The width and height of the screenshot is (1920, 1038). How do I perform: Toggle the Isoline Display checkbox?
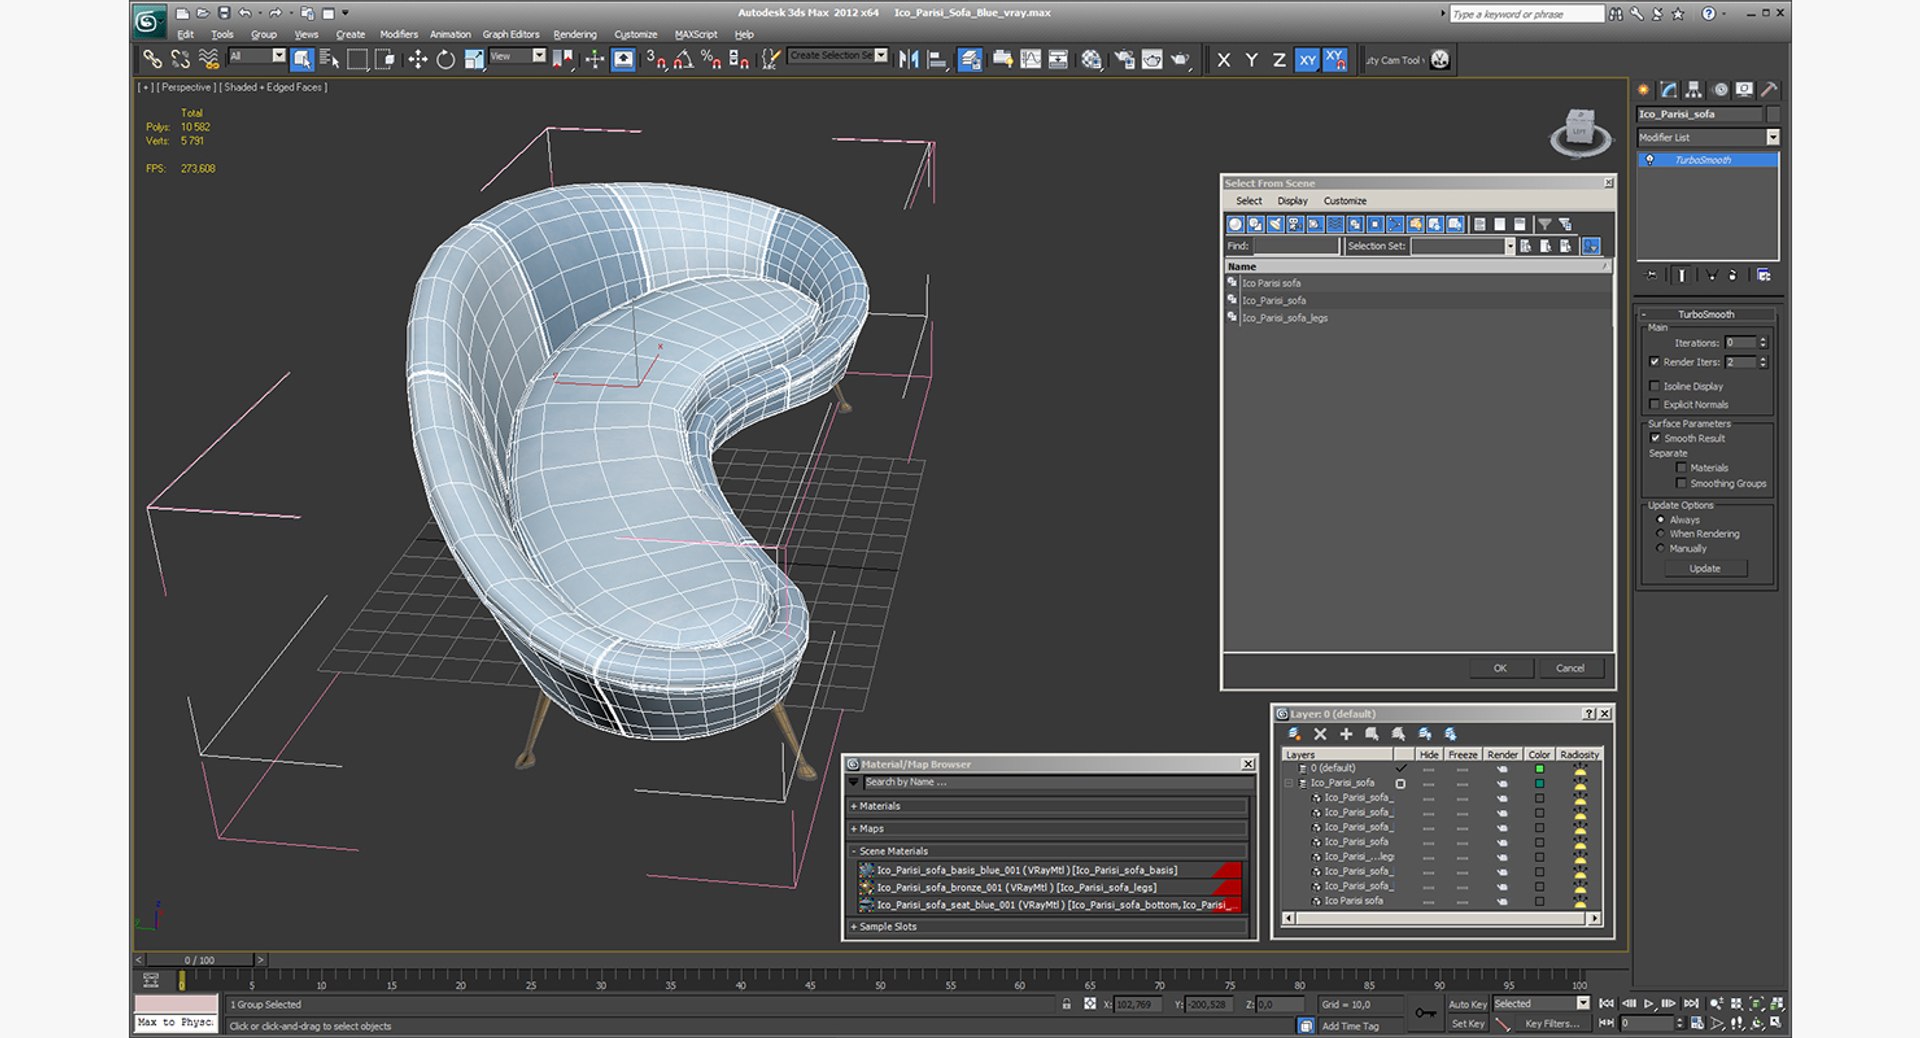point(1655,386)
